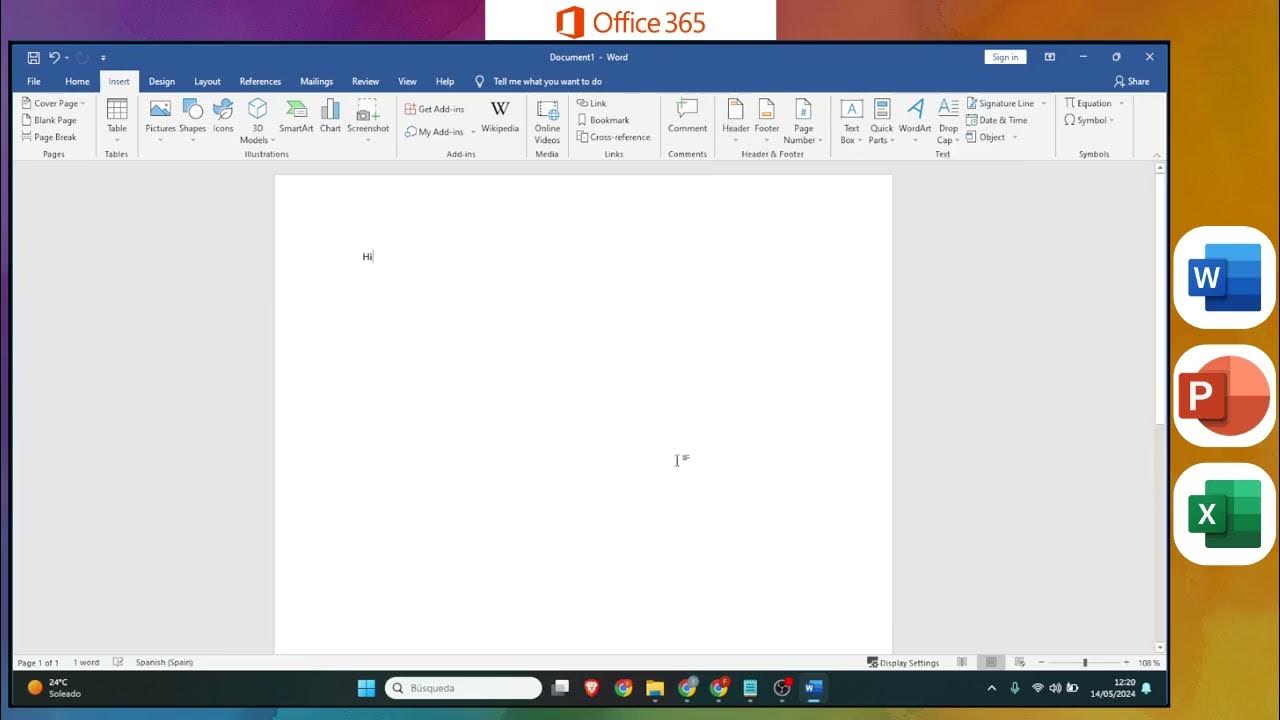Open the Quick Parts menu
Screen dimensions: 1280x720
[x=882, y=122]
